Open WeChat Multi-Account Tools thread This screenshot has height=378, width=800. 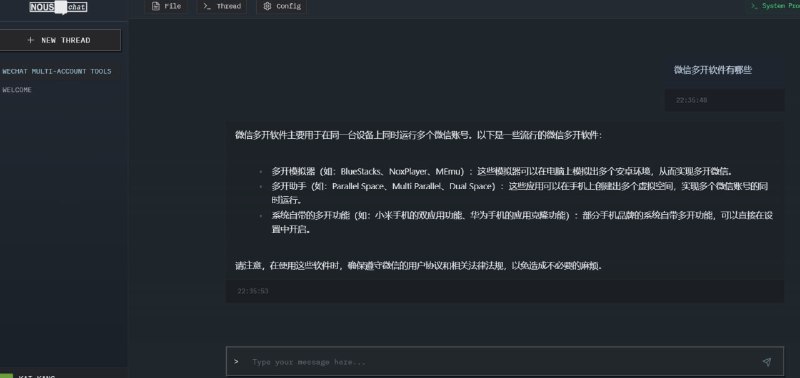[57, 71]
